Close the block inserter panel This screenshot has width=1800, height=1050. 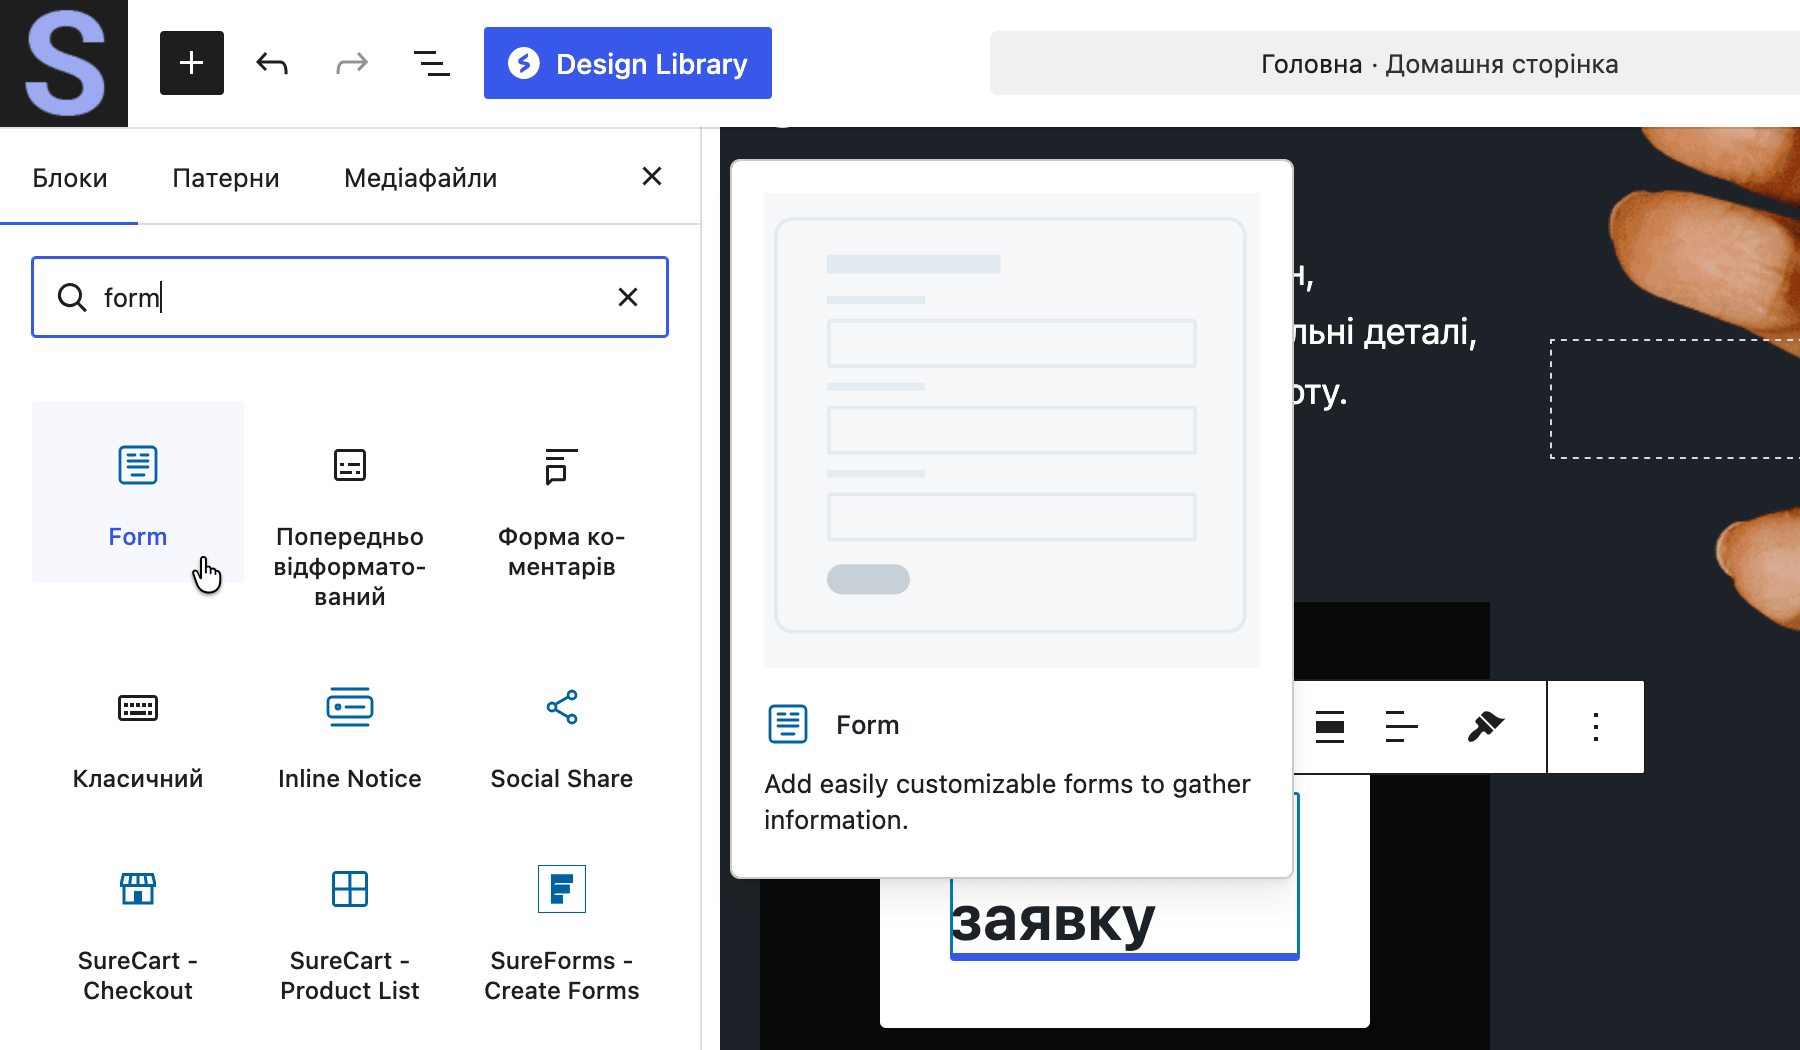point(652,176)
